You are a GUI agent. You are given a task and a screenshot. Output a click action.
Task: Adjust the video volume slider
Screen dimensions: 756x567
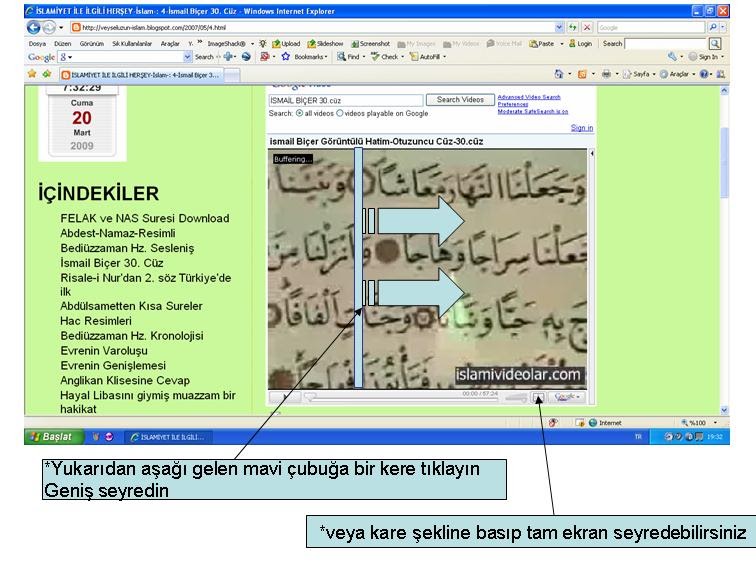tap(515, 398)
